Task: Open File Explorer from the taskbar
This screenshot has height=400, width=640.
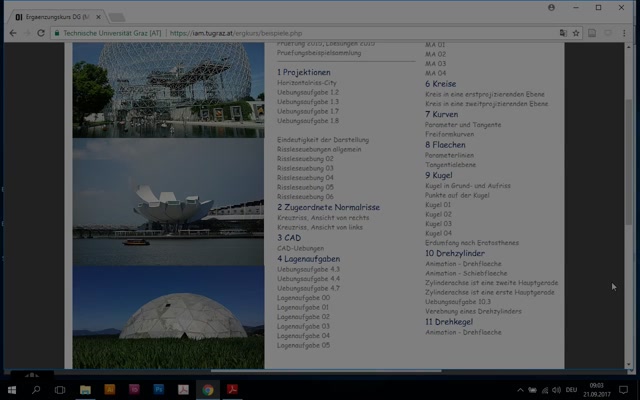Action: tap(85, 389)
